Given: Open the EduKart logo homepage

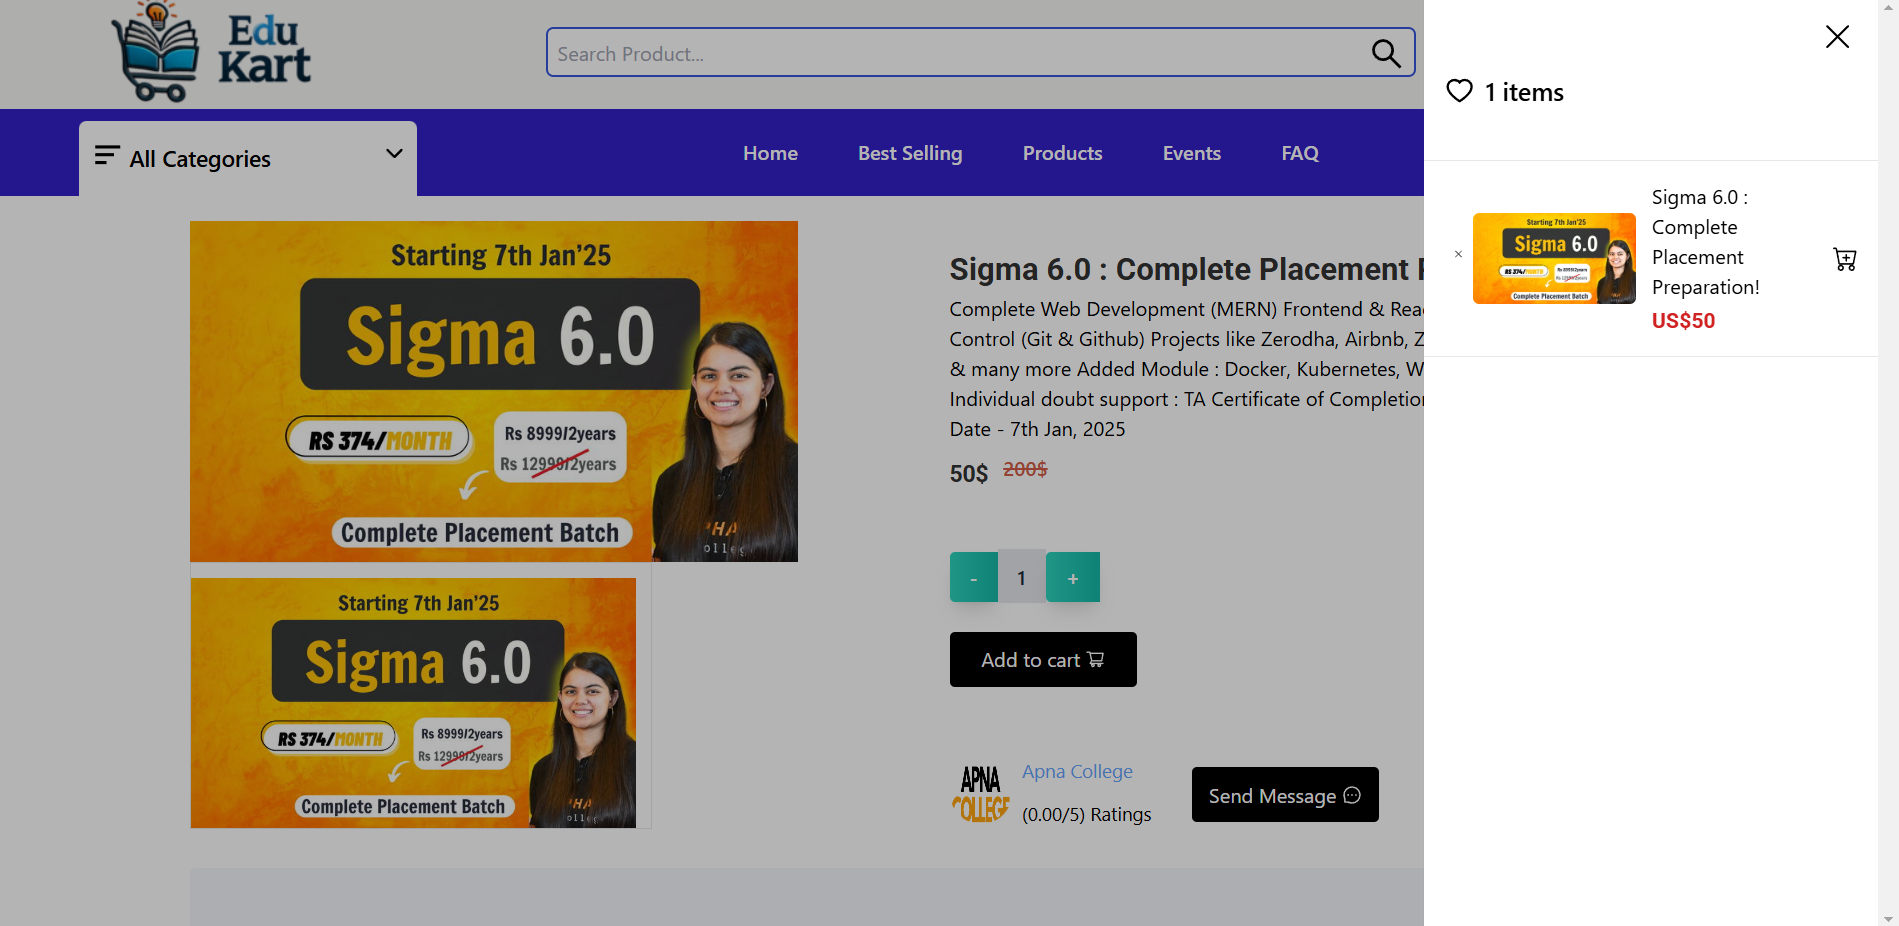Looking at the screenshot, I should (212, 52).
